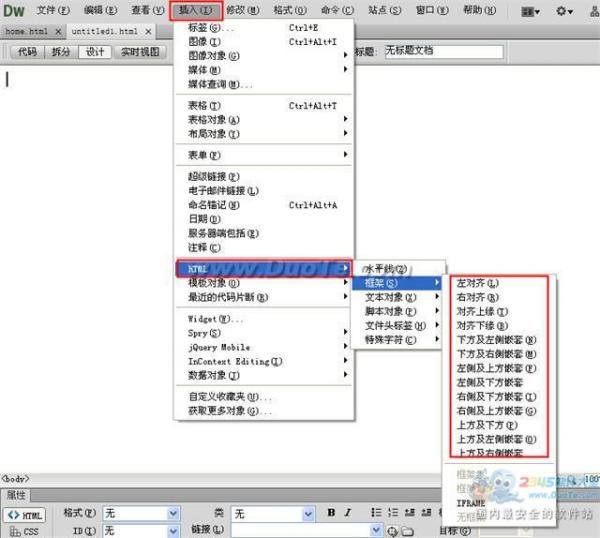Open the 帮助 (Help) menu

tap(479, 10)
